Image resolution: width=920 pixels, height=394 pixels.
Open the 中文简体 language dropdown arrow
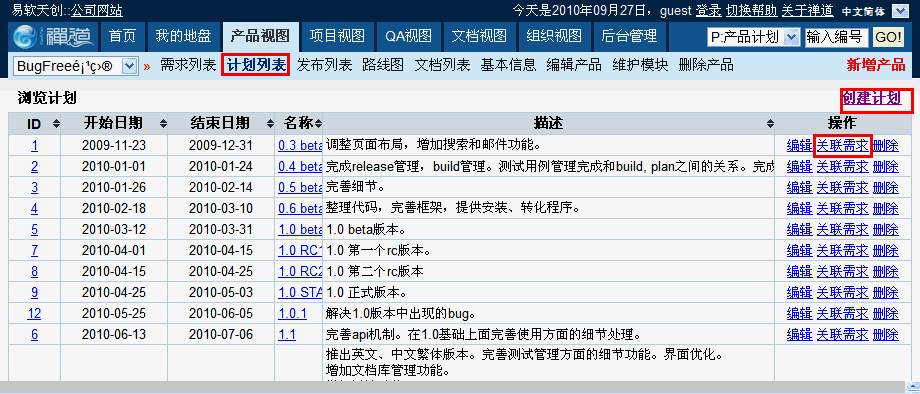coord(899,11)
